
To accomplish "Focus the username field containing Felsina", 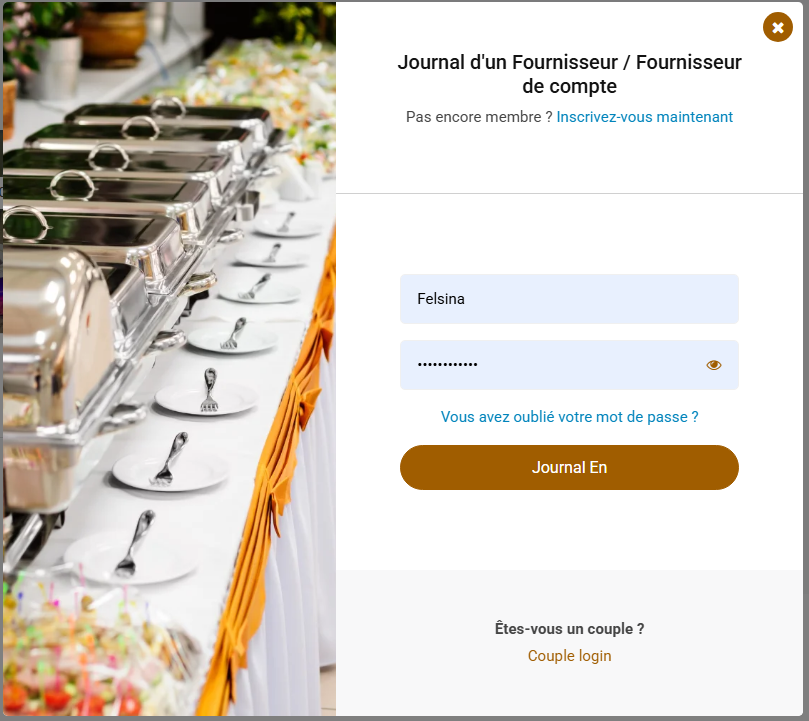I will point(569,299).
